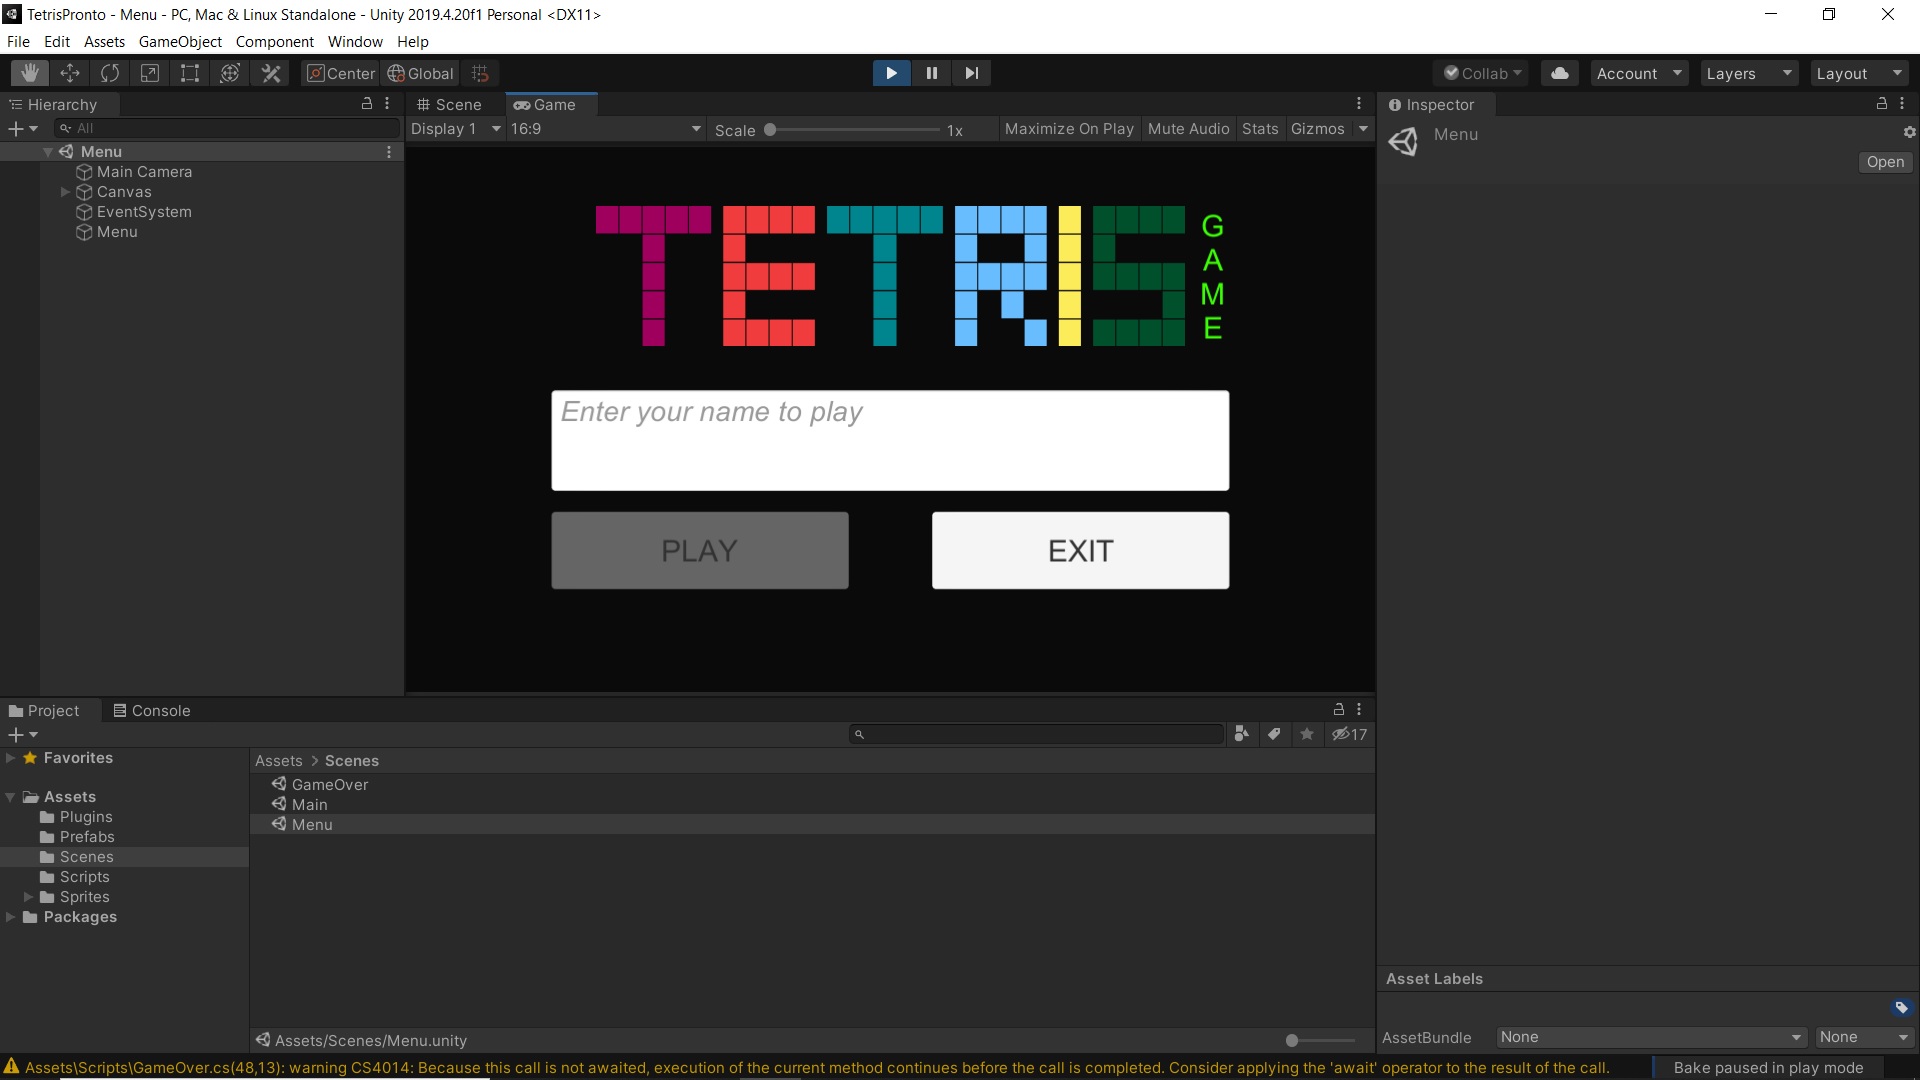Step one frame forward
Screen dimensions: 1920x1080
(971, 73)
